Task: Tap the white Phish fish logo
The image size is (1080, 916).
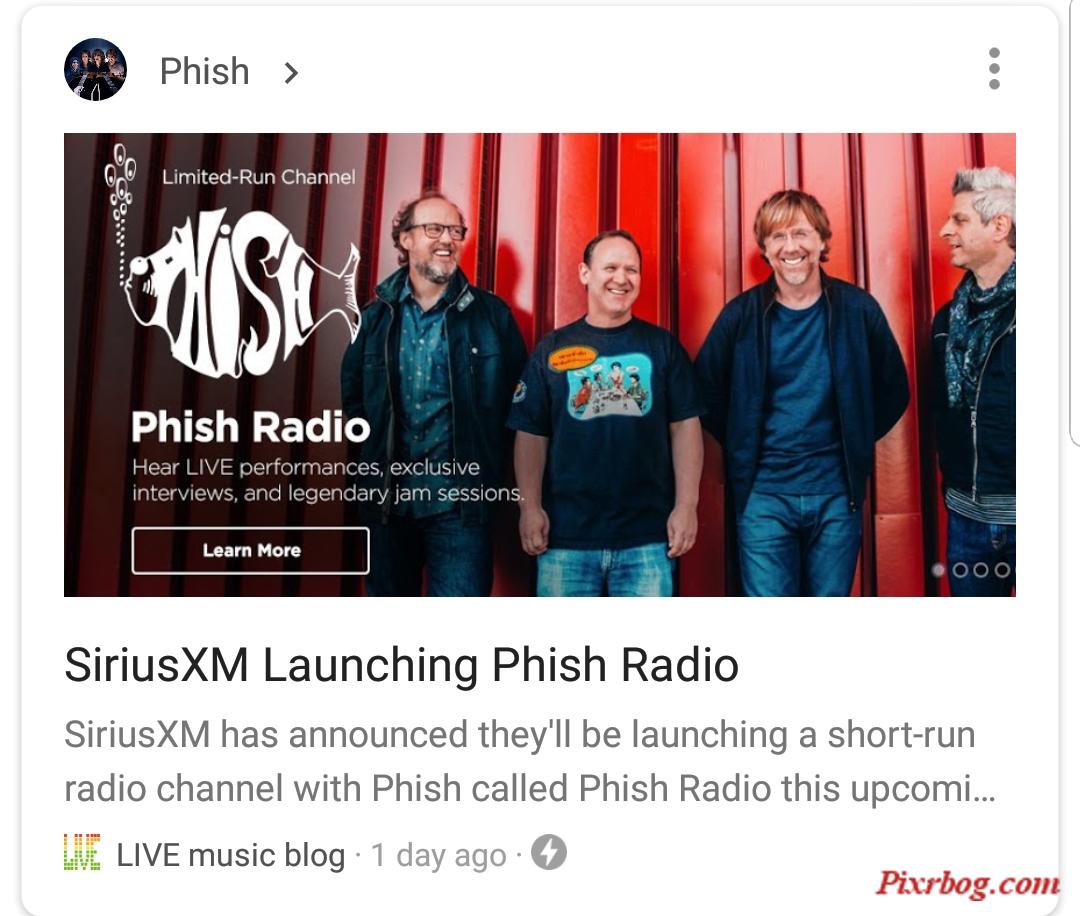Action: [242, 293]
